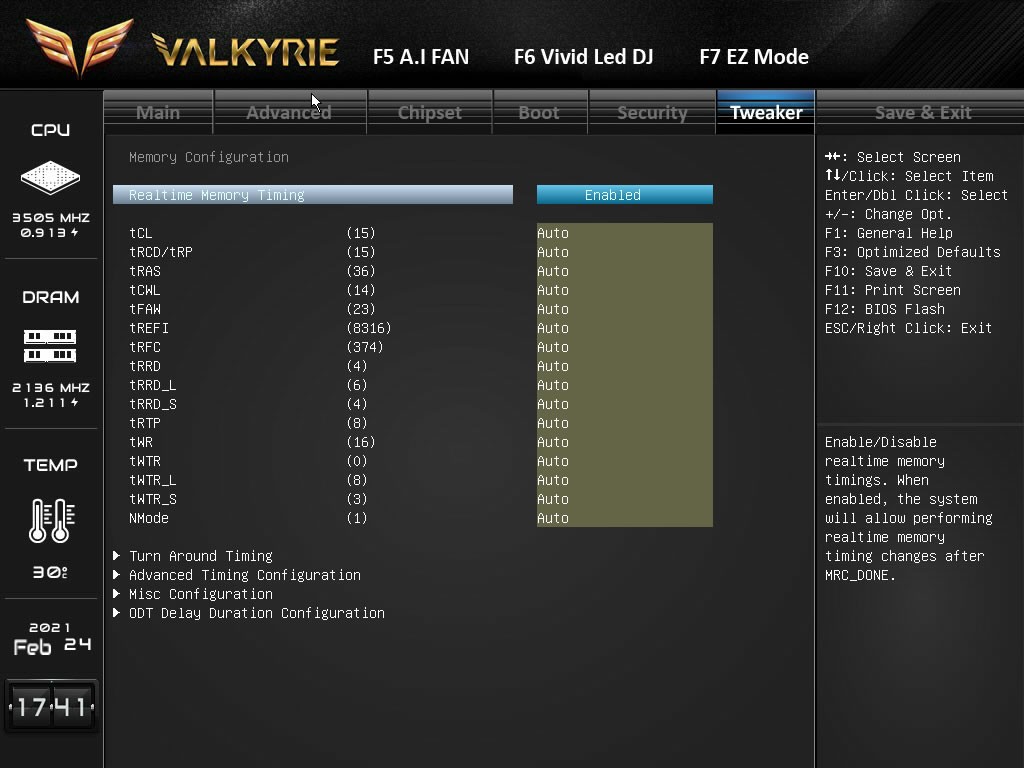The image size is (1024, 768).
Task: Click the F12: BIOS Flash help line
Action: pos(884,309)
